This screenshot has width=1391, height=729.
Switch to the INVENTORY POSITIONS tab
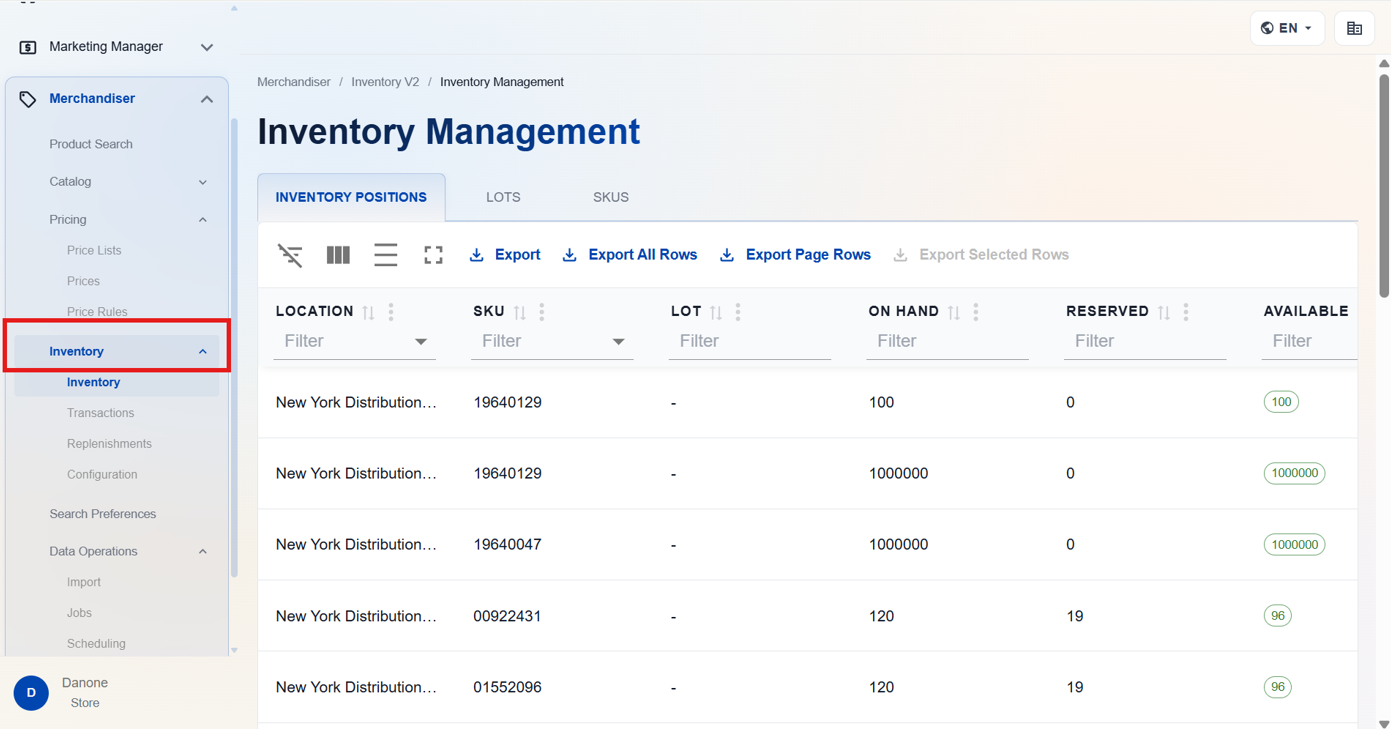351,197
